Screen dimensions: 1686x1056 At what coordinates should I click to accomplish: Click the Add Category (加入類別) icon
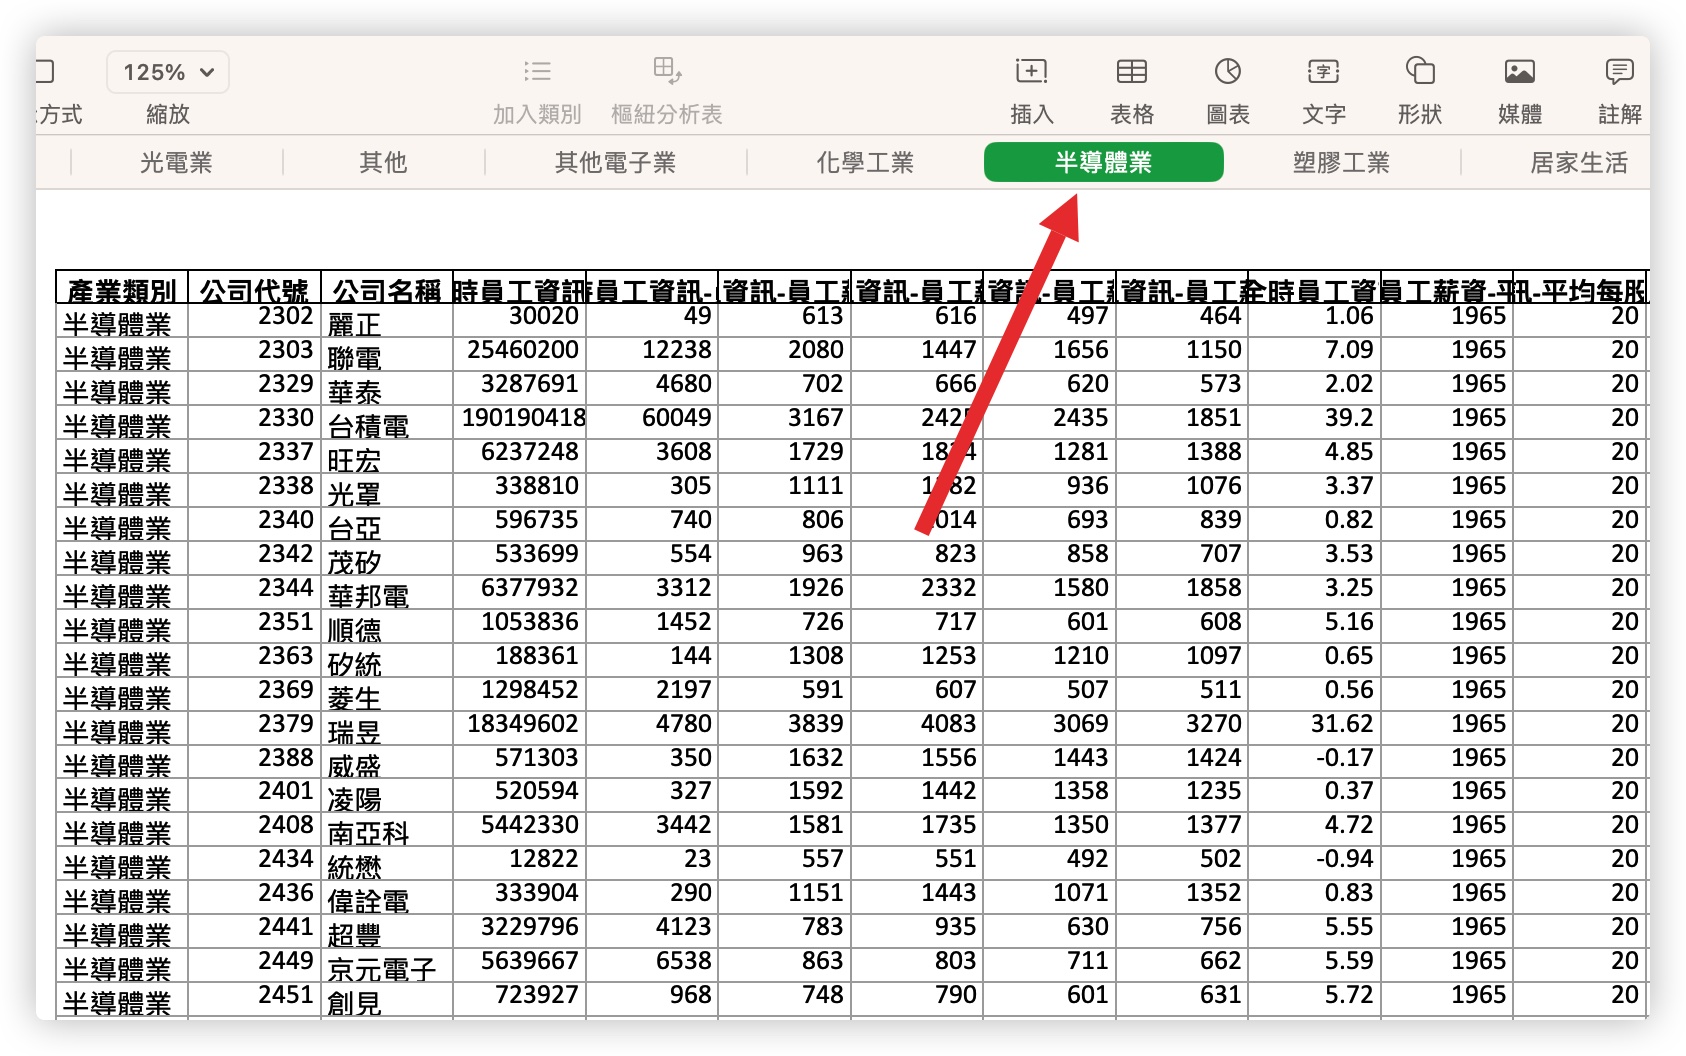pyautogui.click(x=537, y=71)
